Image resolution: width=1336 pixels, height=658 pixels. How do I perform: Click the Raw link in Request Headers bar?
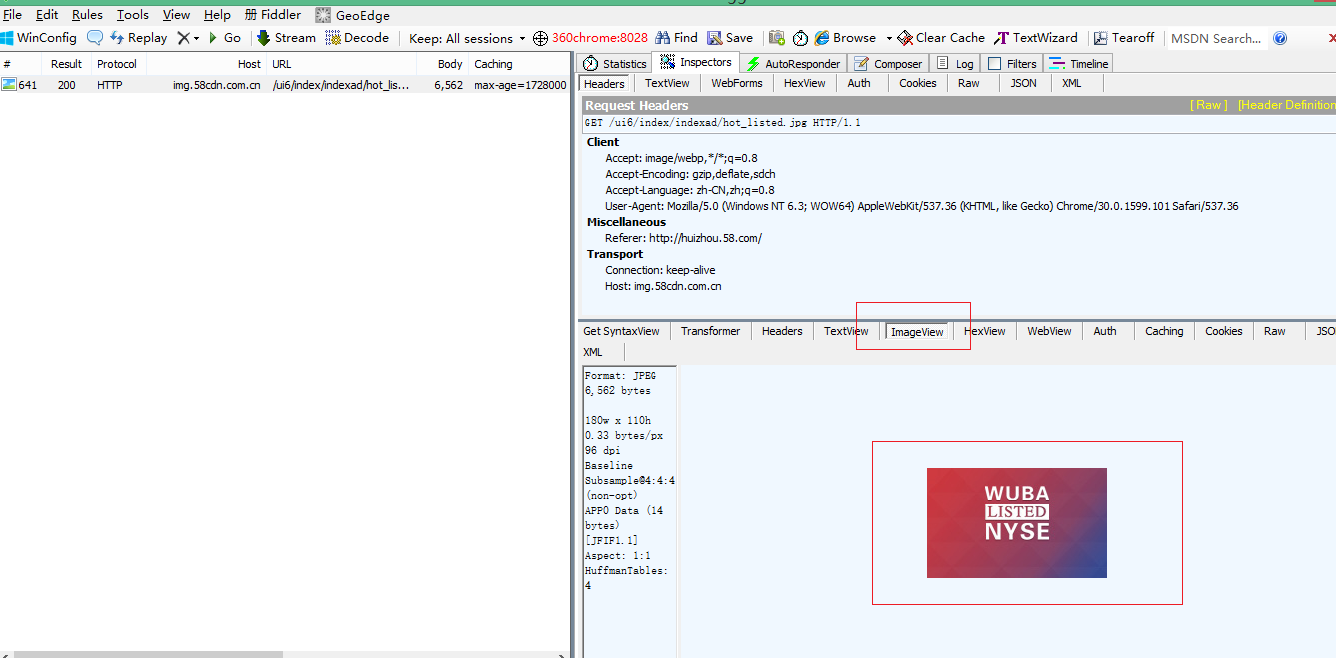point(1209,105)
